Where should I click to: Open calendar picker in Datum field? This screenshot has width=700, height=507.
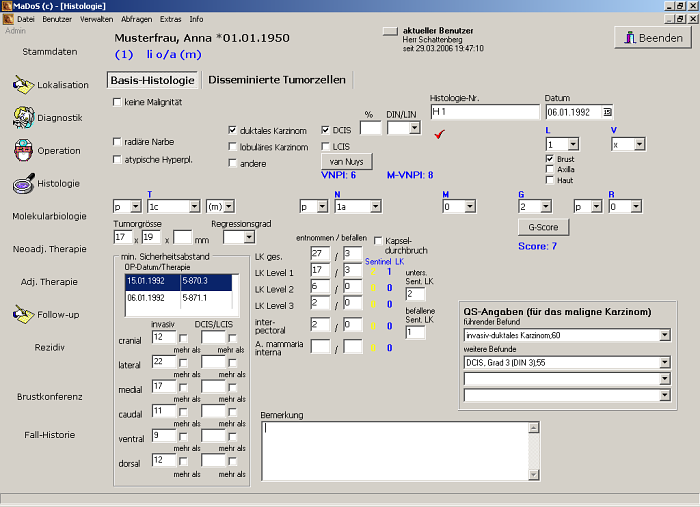[607, 112]
